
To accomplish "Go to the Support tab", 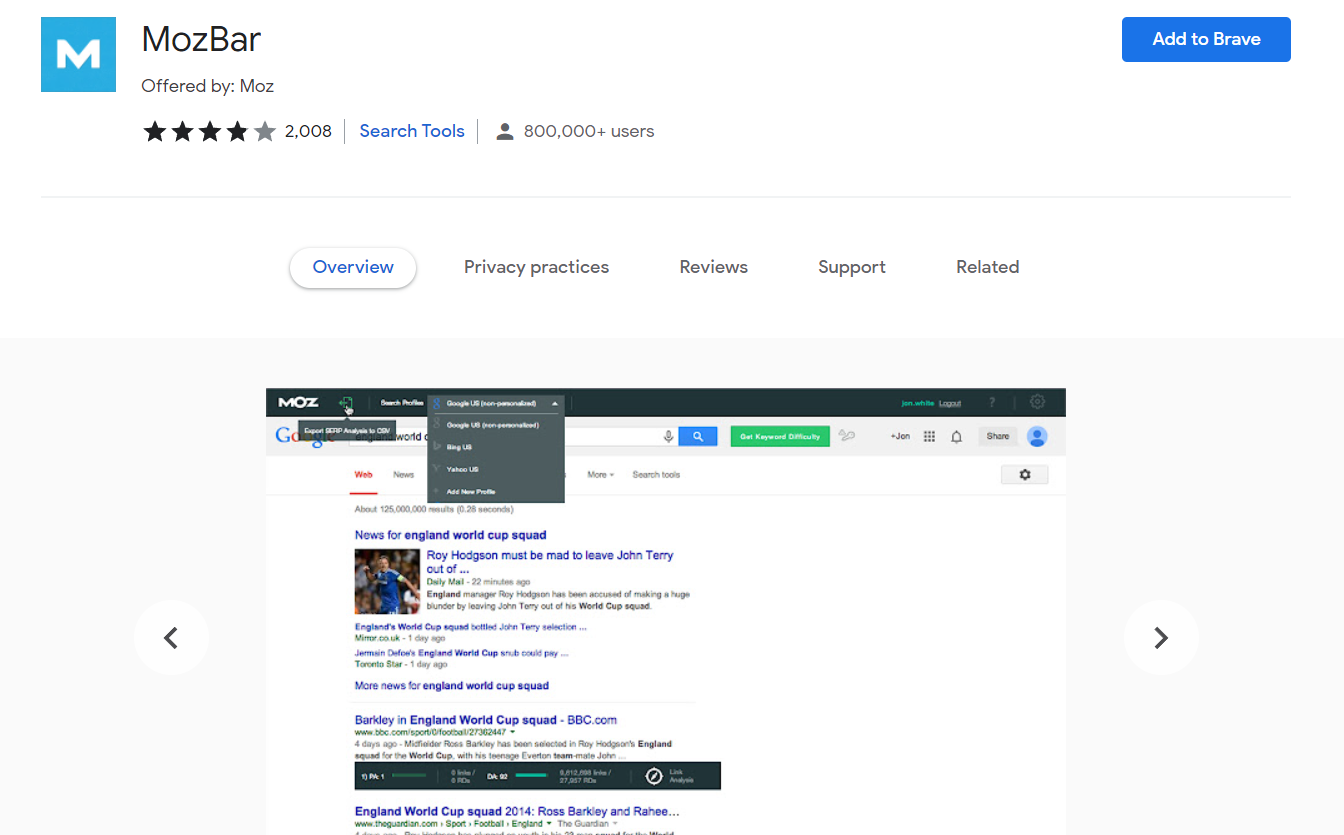I will pos(852,267).
